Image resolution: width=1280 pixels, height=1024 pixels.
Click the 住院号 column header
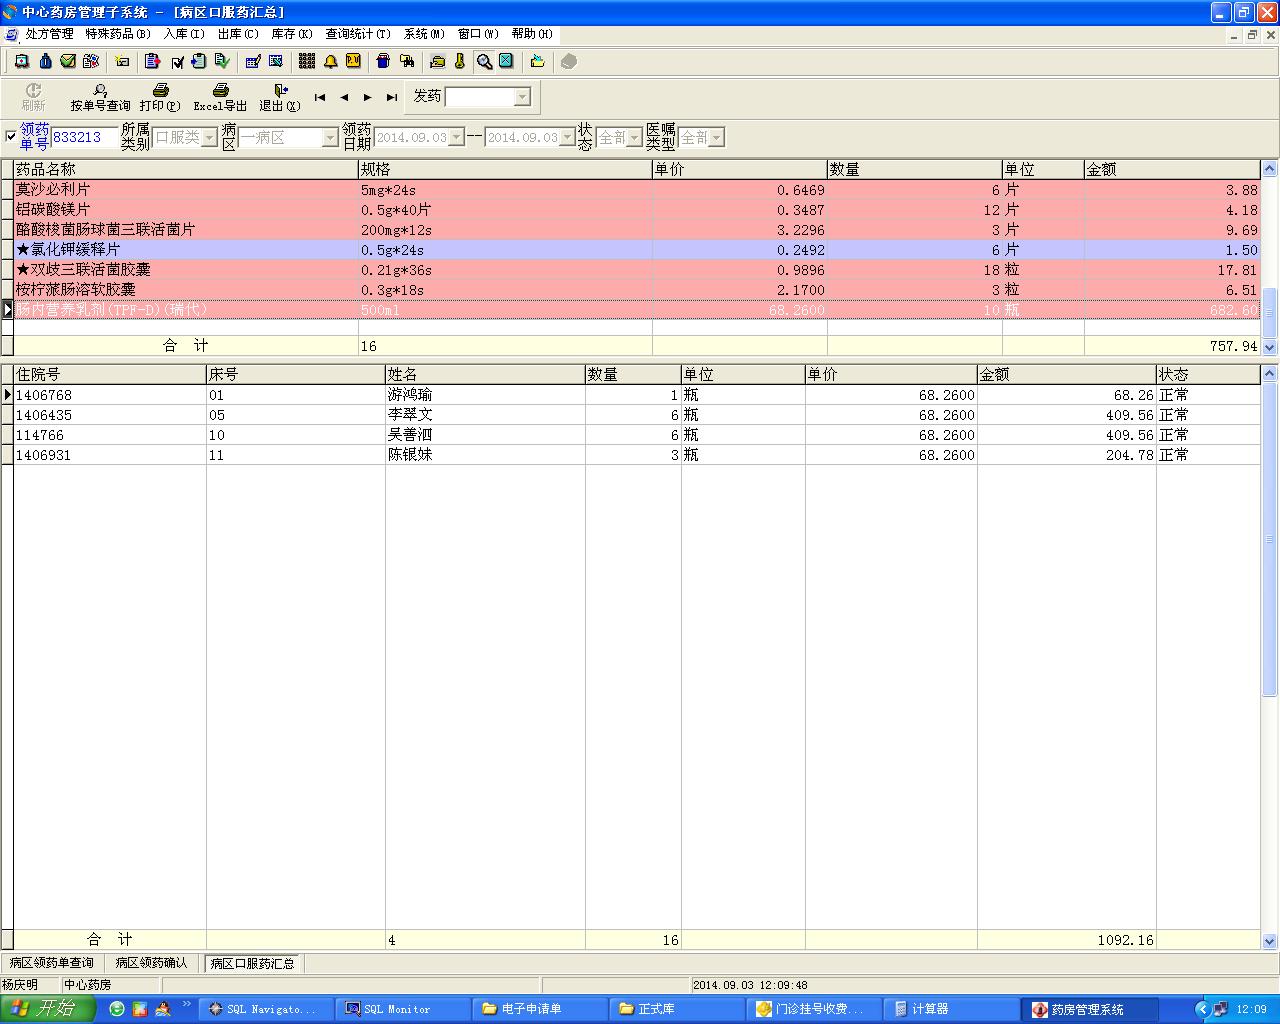point(110,374)
